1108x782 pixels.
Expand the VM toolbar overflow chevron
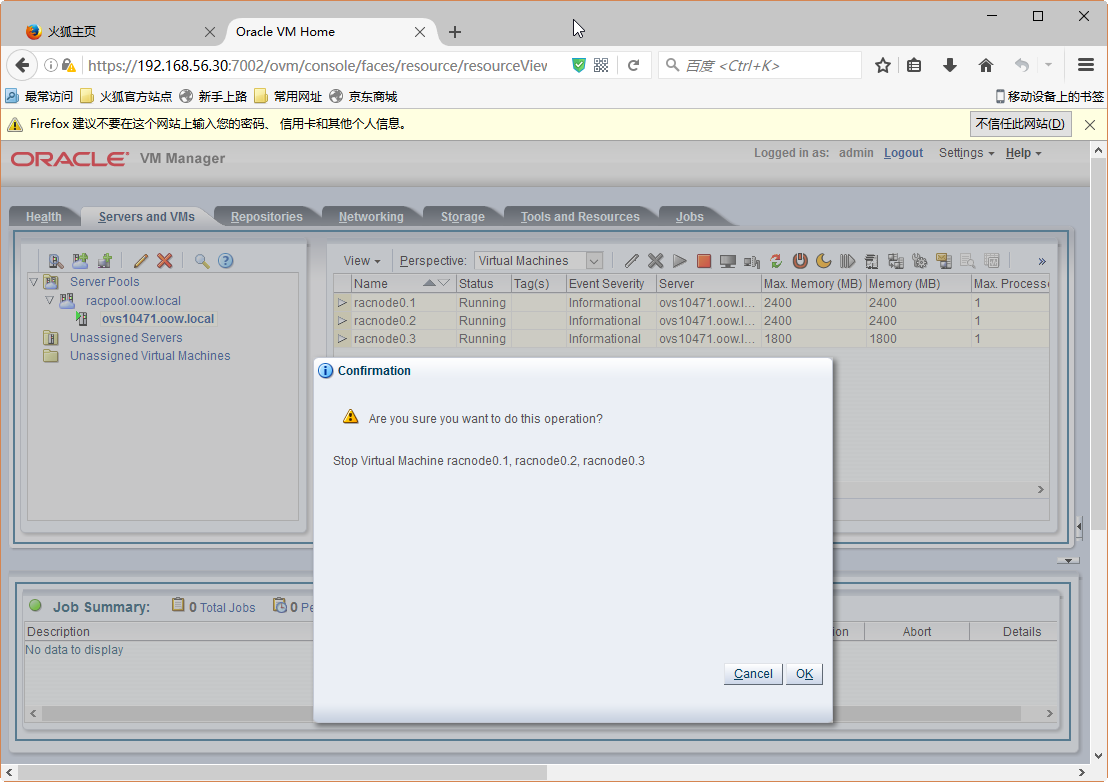(x=1042, y=261)
